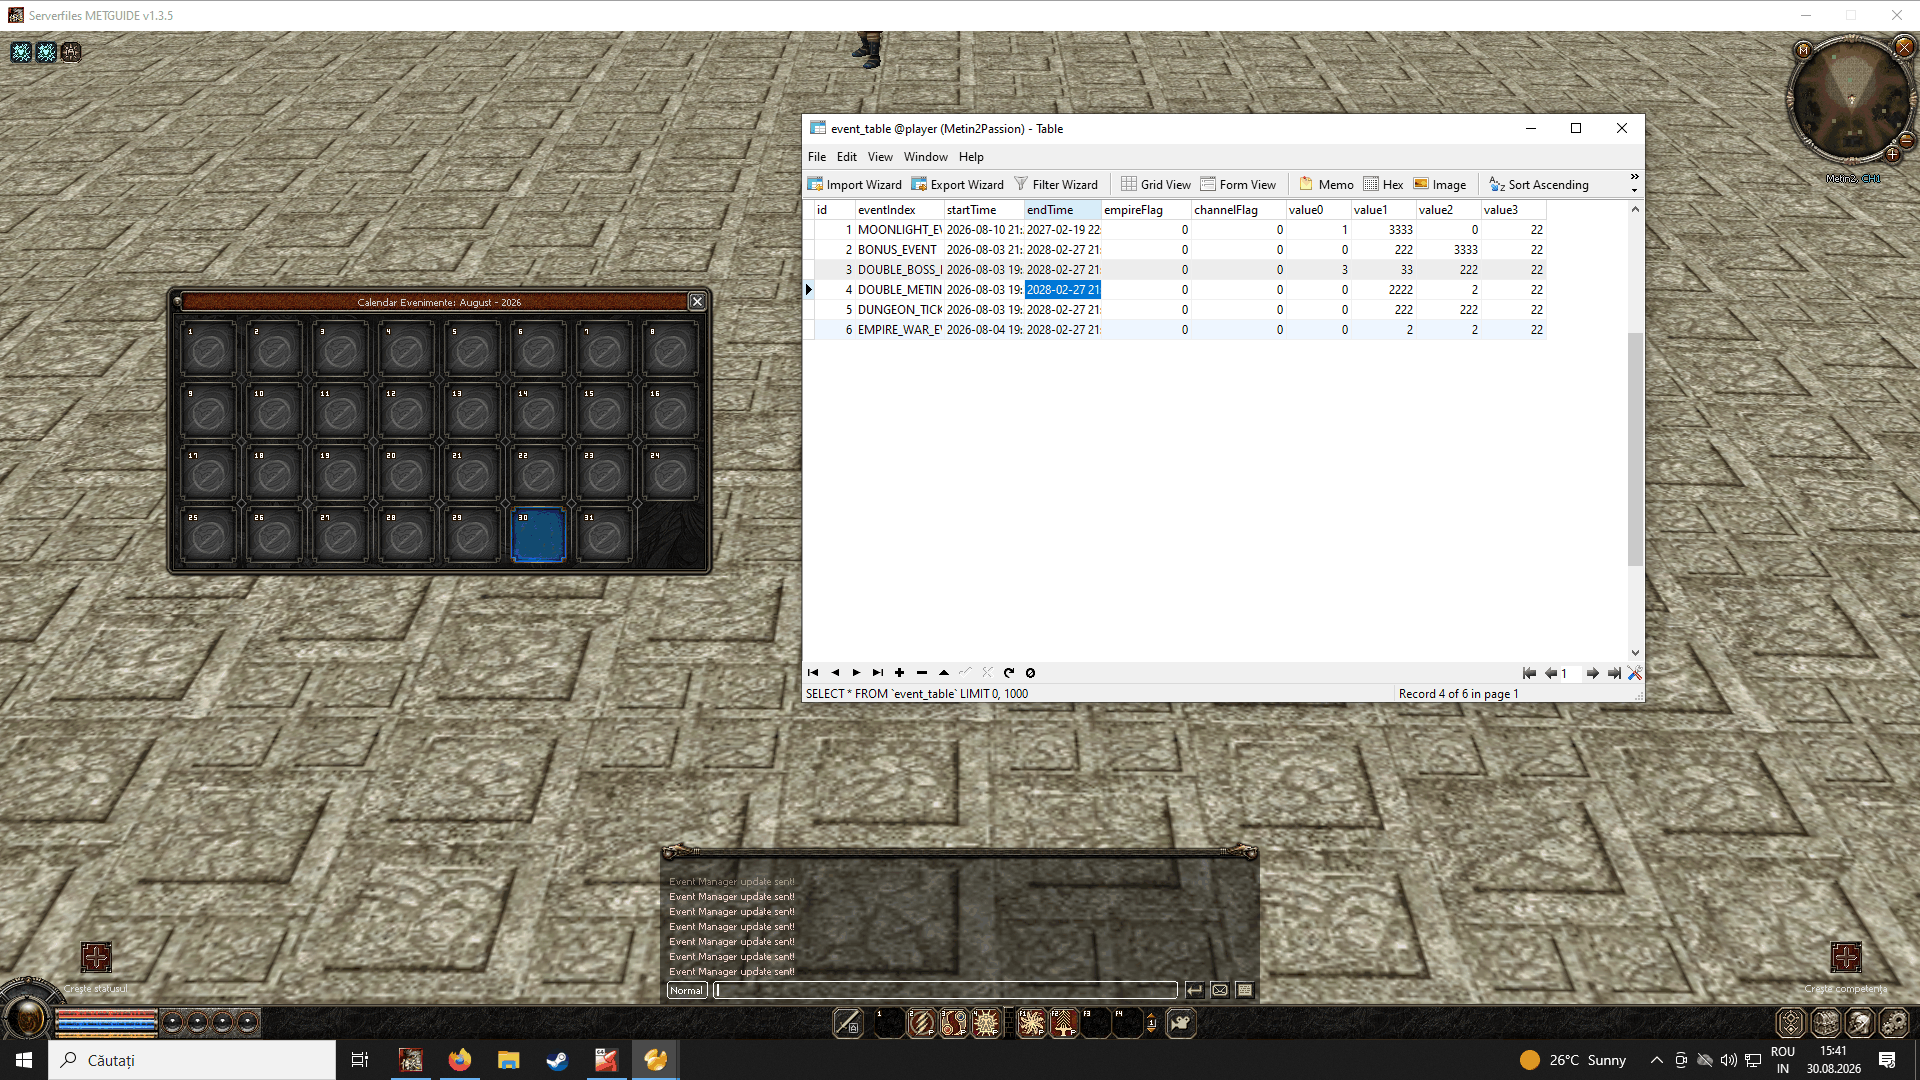The height and width of the screenshot is (1080, 1920).
Task: Sort the column ascending
Action: (x=1539, y=184)
